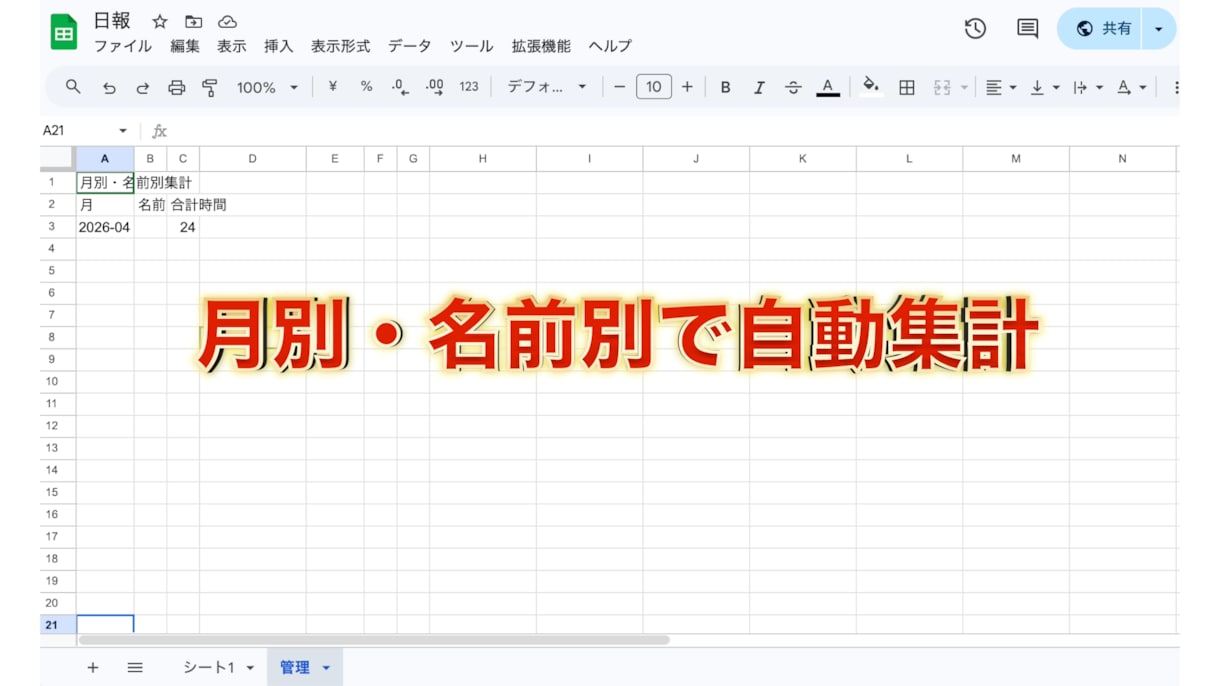Format as percent

(x=366, y=87)
